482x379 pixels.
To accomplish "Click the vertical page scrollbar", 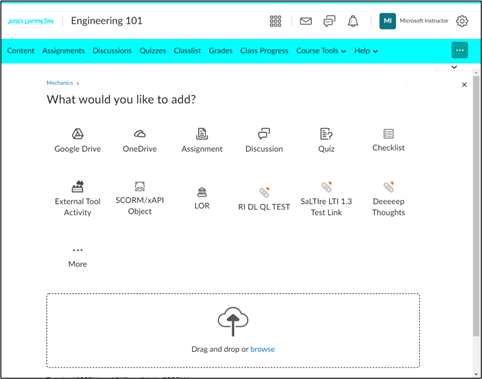I will point(476,207).
